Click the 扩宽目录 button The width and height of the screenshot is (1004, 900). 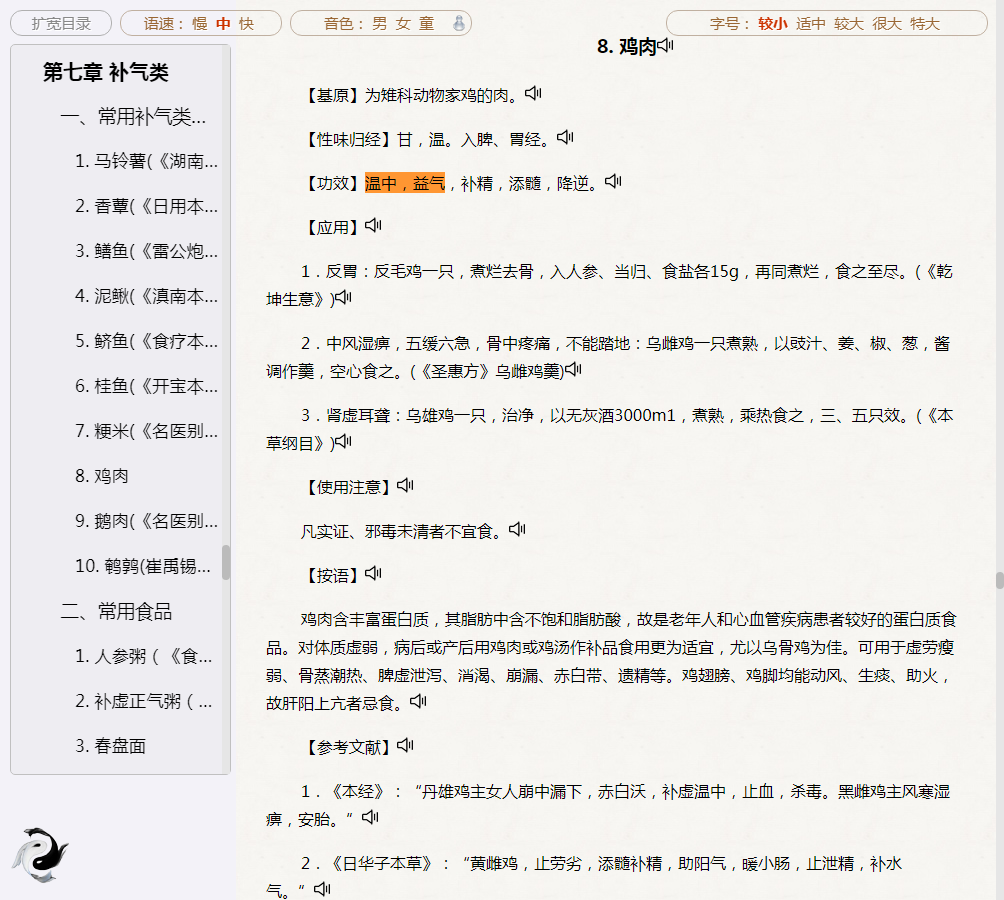pyautogui.click(x=60, y=23)
